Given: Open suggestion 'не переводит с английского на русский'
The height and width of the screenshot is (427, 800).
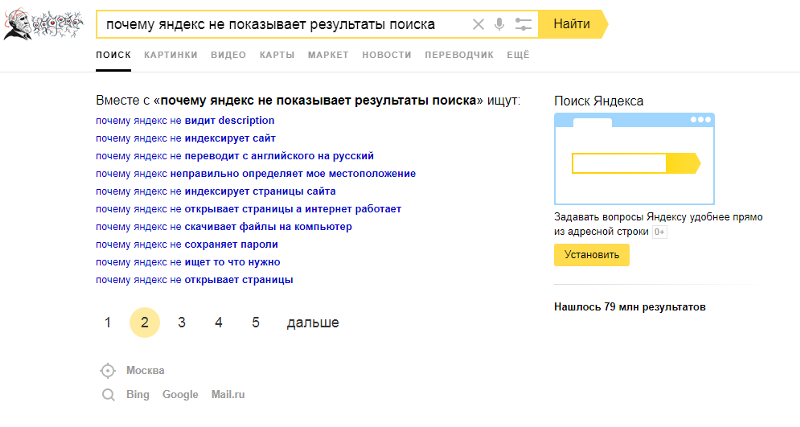Looking at the screenshot, I should click(235, 156).
